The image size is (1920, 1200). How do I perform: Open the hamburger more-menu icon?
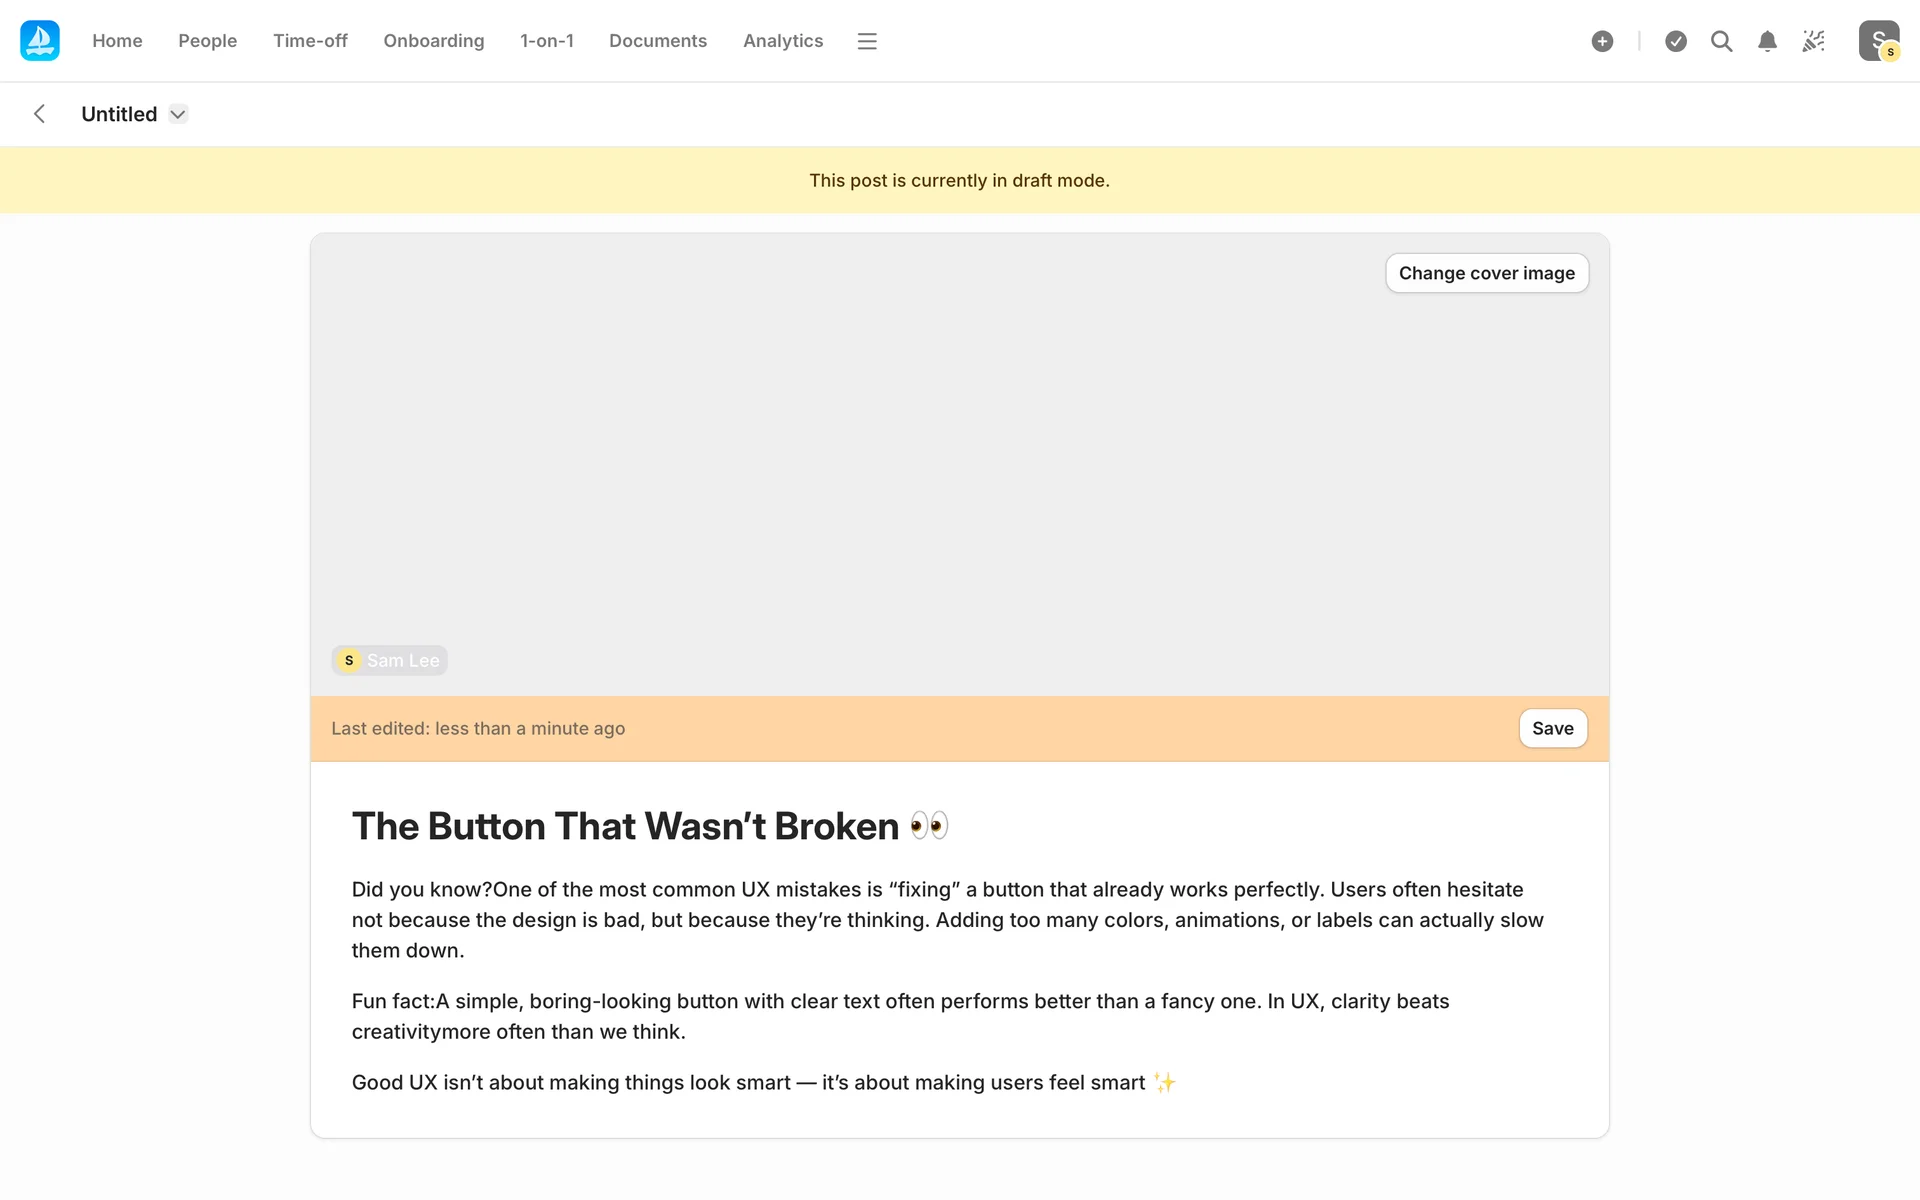click(867, 41)
